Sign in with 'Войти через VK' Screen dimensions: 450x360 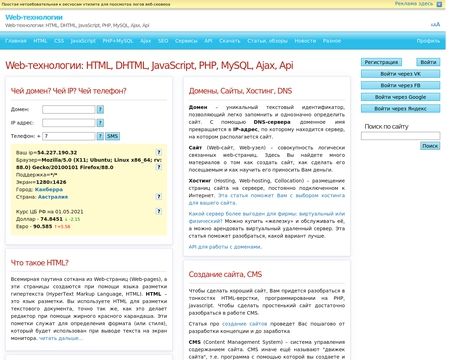click(400, 74)
